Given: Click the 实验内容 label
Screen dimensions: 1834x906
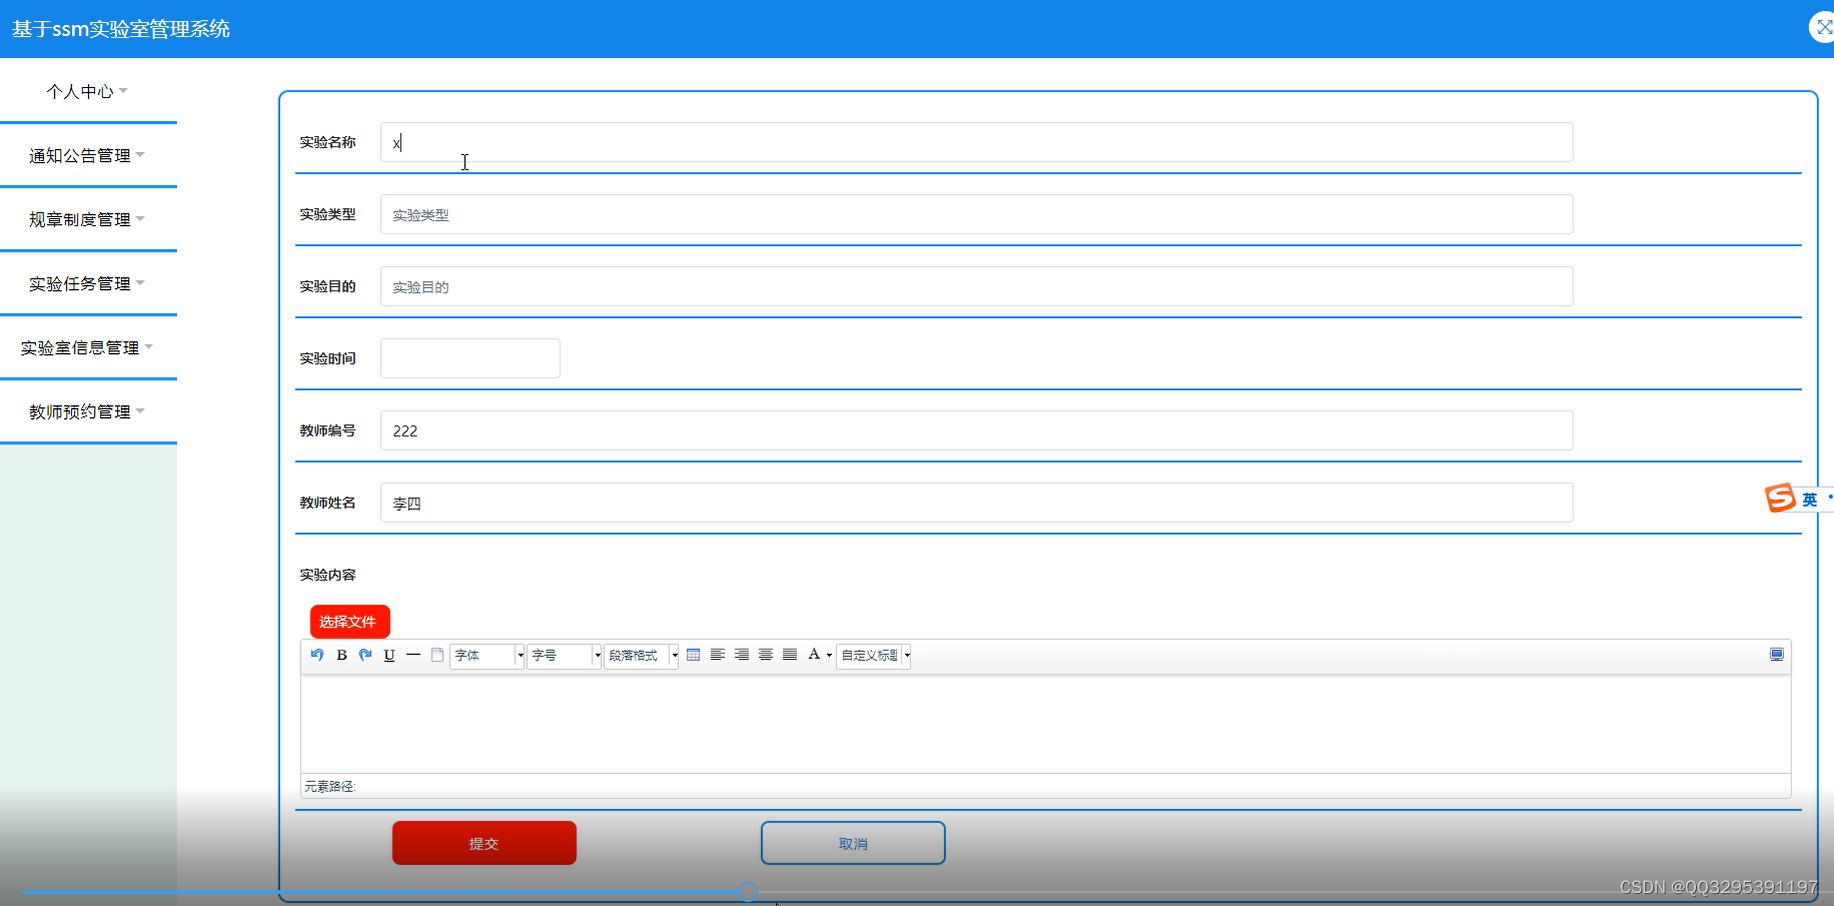Looking at the screenshot, I should [328, 574].
